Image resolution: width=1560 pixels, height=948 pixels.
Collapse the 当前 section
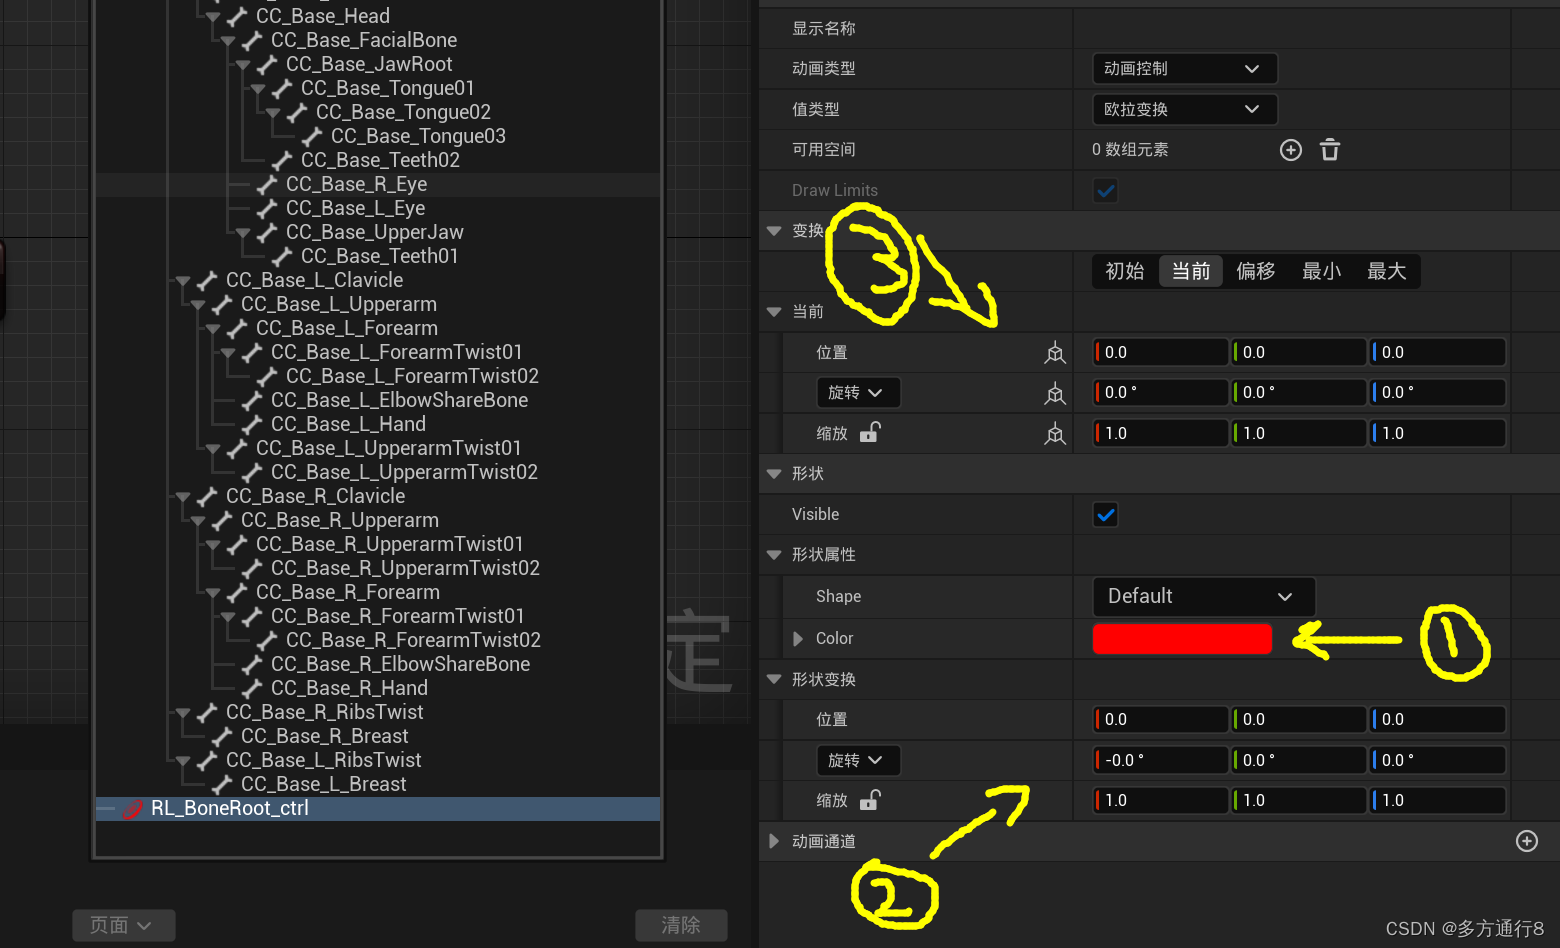(773, 312)
